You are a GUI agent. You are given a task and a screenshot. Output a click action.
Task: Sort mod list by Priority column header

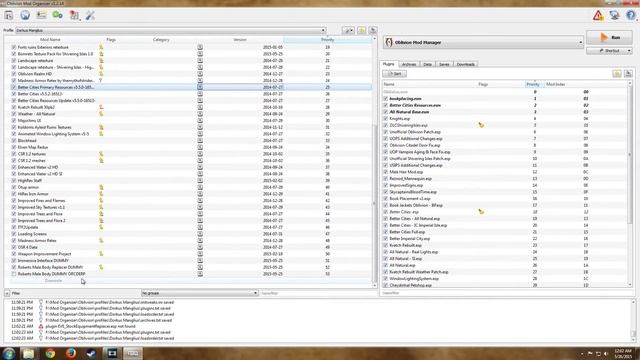click(x=327, y=40)
